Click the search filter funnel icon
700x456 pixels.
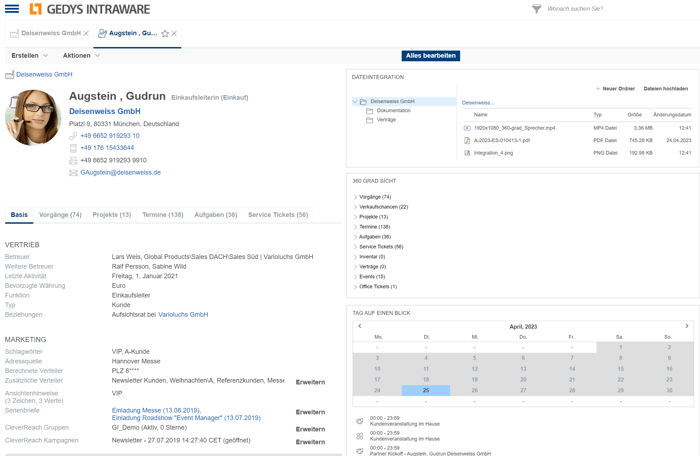[537, 8]
